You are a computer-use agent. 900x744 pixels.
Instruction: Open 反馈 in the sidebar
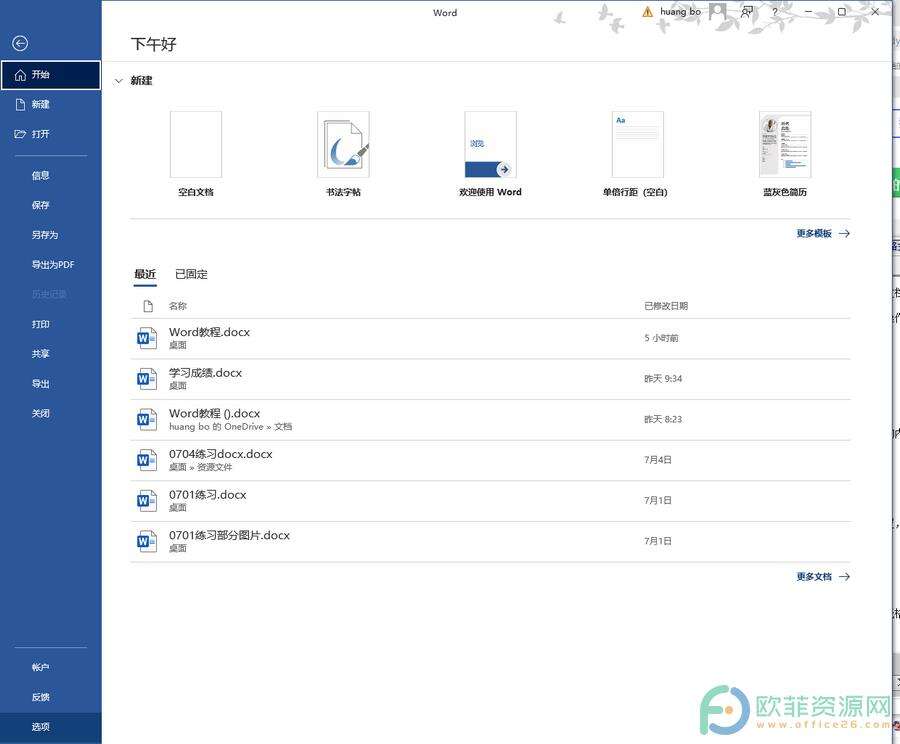point(51,697)
